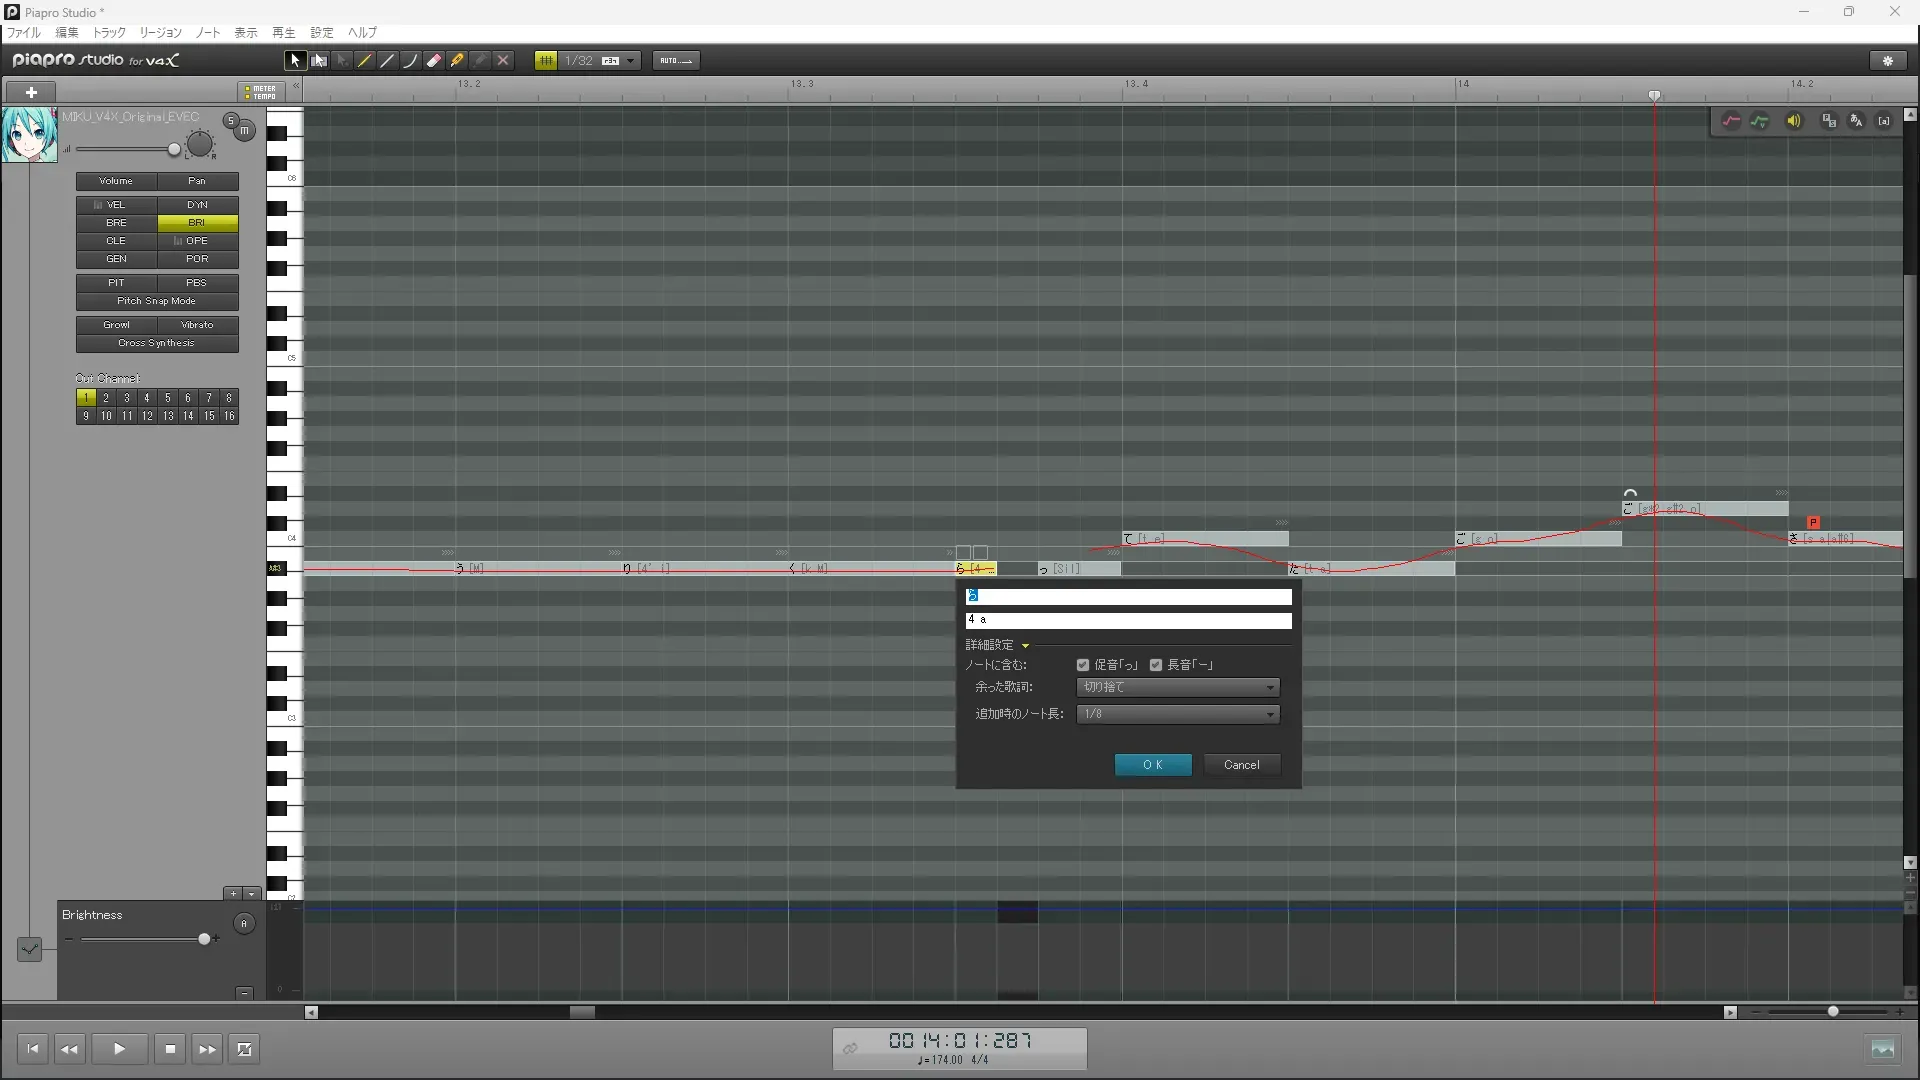Open the トラック menu
Screen dimensions: 1920x1080
[109, 33]
